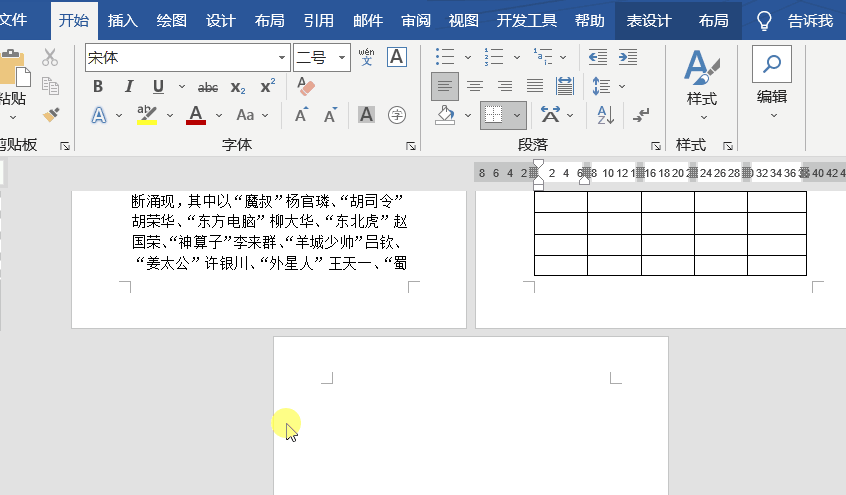The image size is (846, 495).
Task: Open font dialog launcher
Action: pos(411,146)
